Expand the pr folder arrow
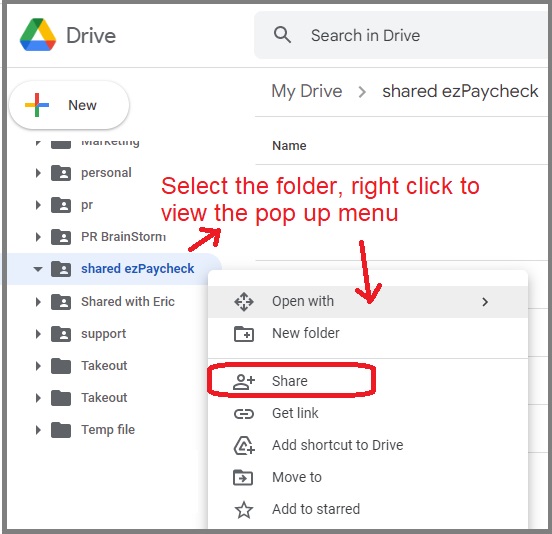The width and height of the screenshot is (552, 534). (x=38, y=205)
